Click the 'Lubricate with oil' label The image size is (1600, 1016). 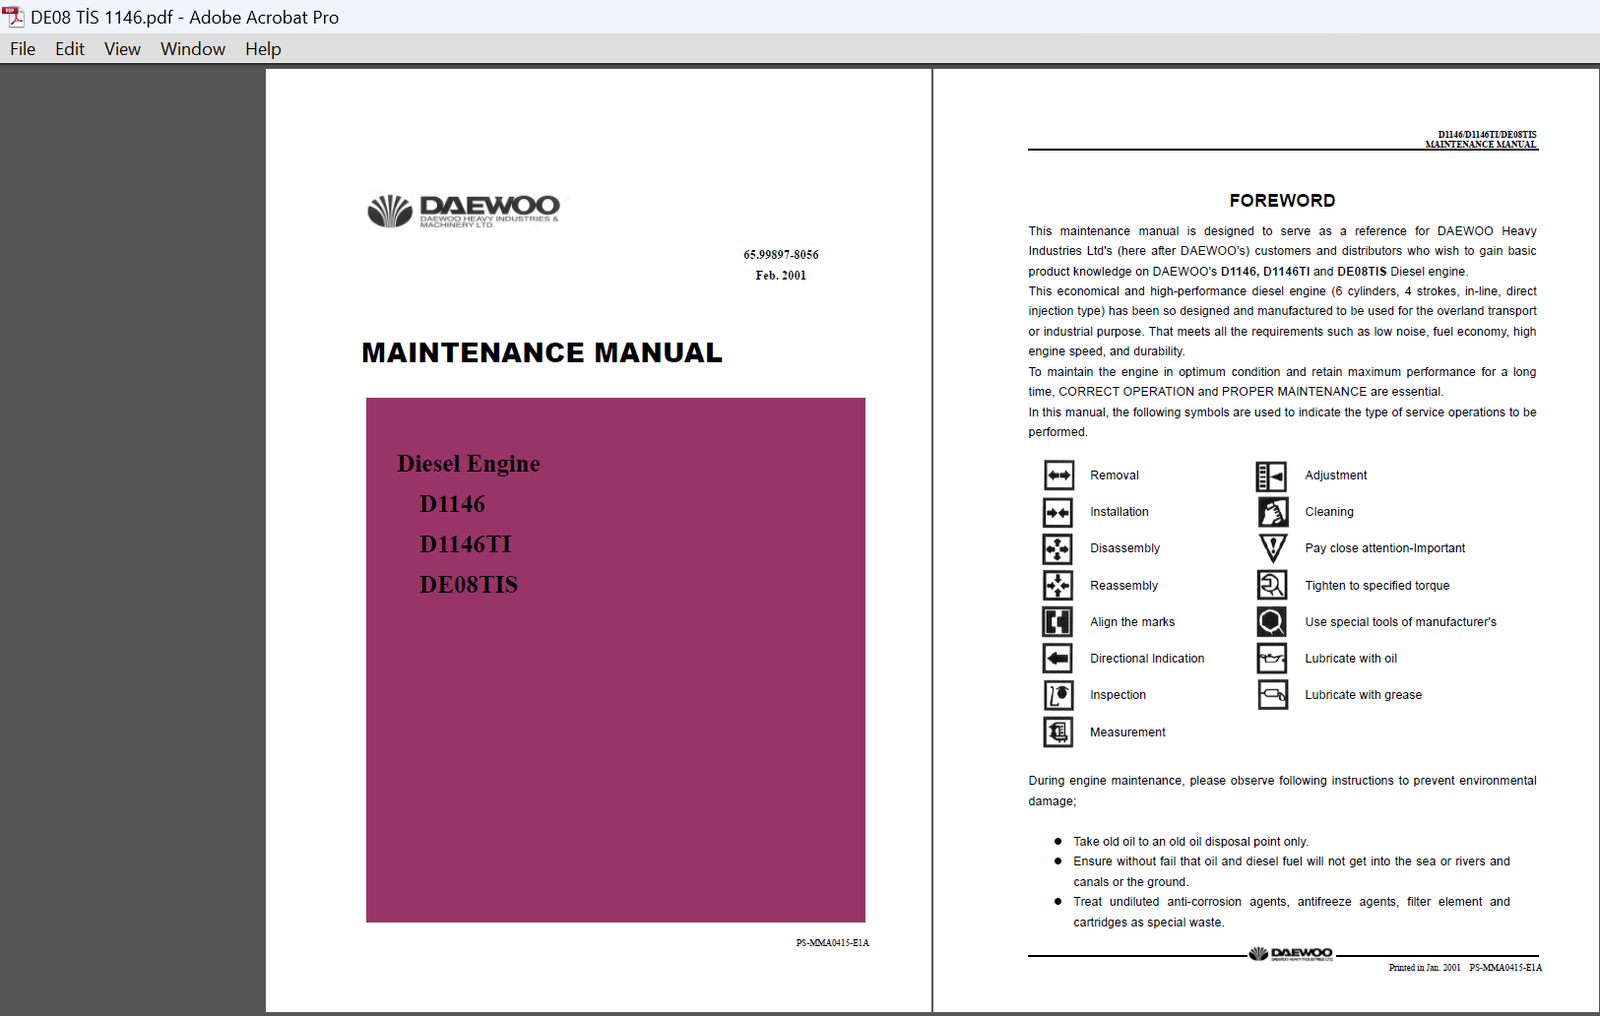(x=1351, y=659)
